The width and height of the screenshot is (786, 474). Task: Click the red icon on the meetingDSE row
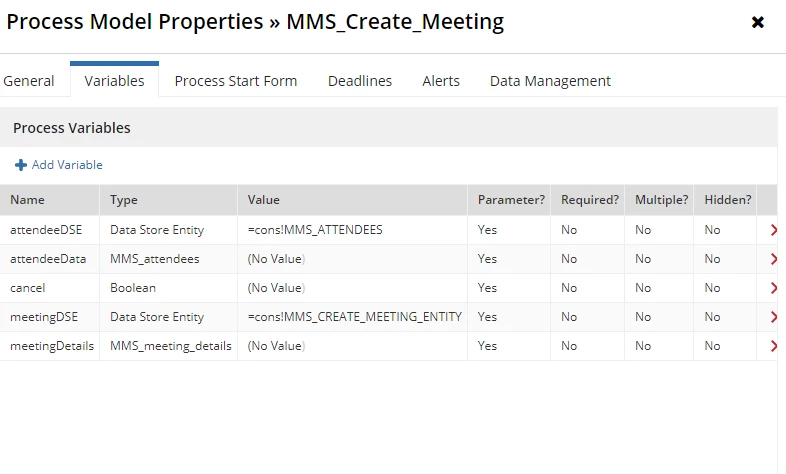coord(774,317)
